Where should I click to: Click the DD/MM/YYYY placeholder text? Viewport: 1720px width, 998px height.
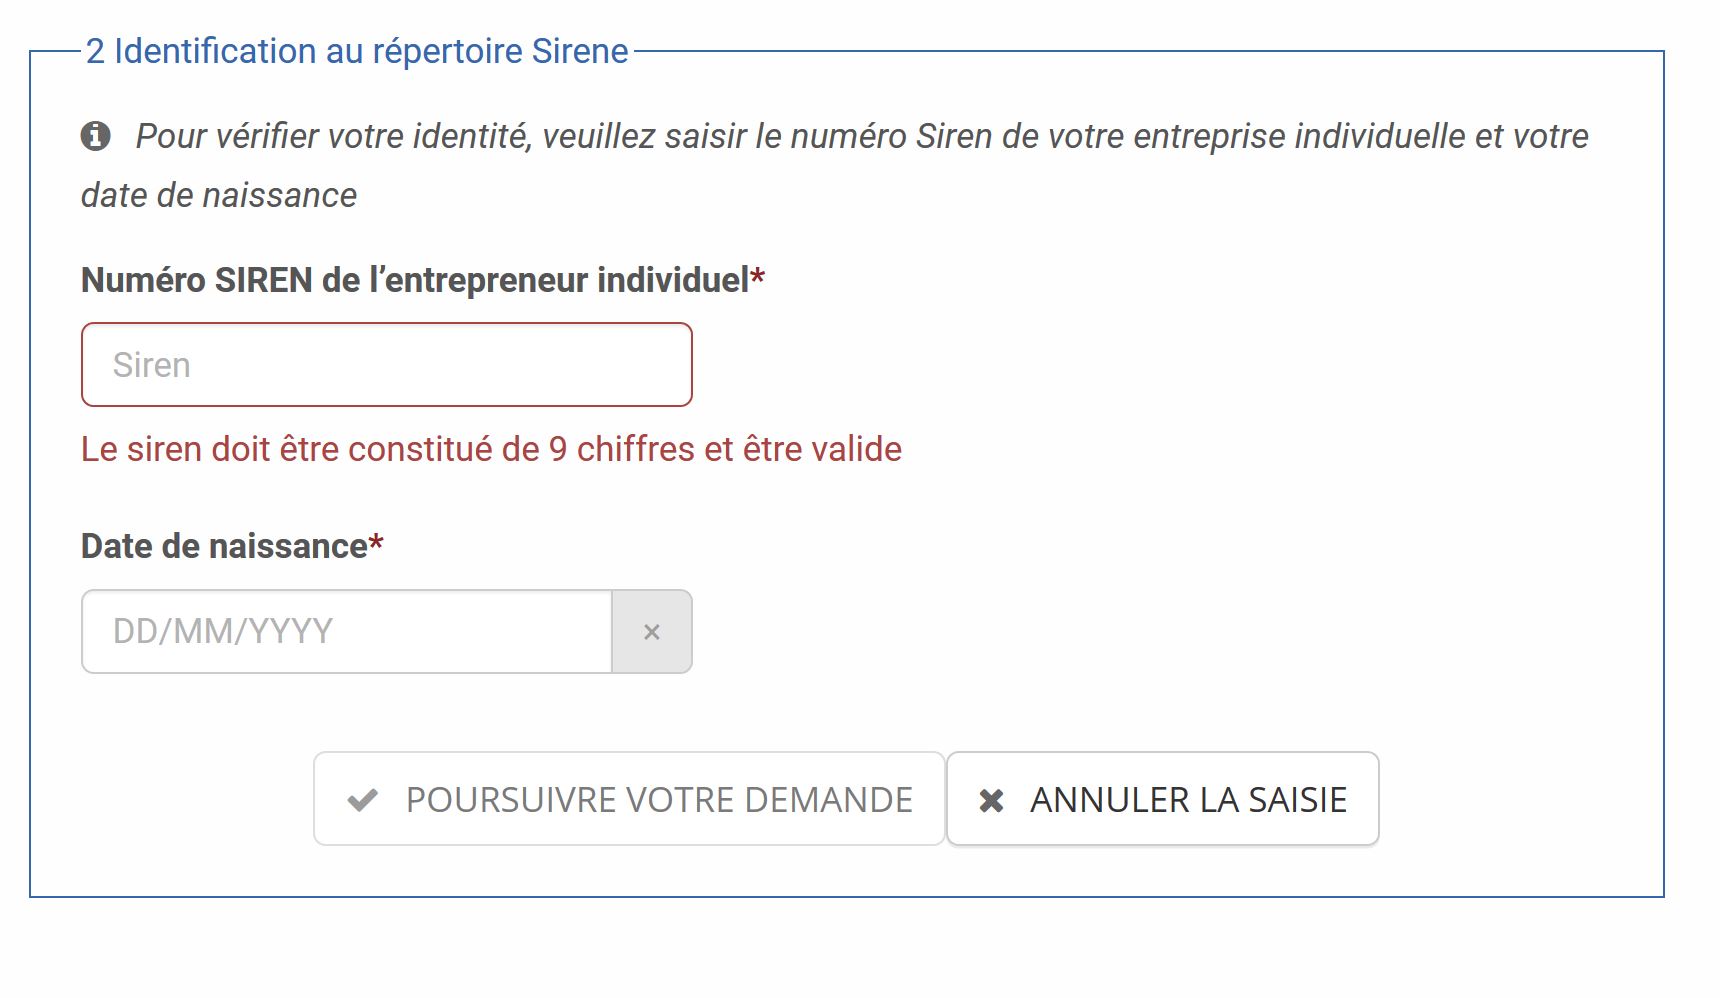pyautogui.click(x=222, y=632)
